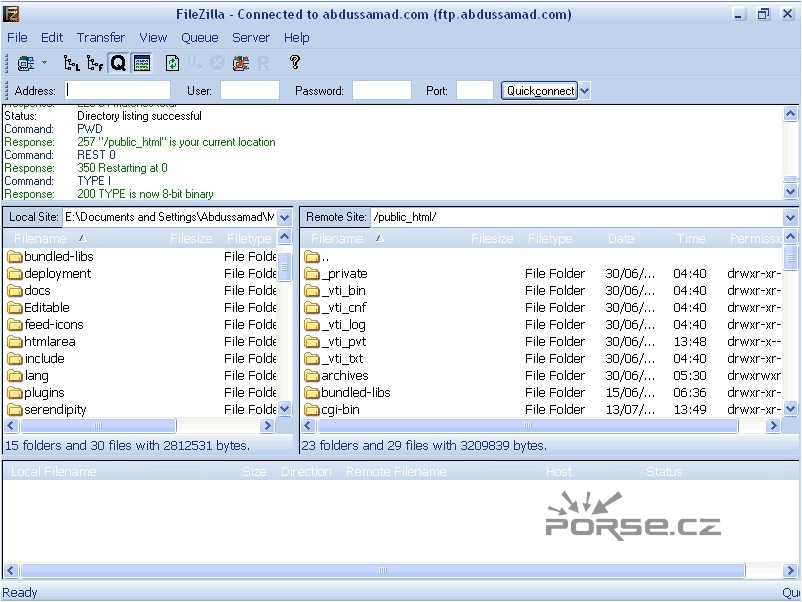Select the remote archives folder icon
This screenshot has width=802, height=602.
coord(311,376)
